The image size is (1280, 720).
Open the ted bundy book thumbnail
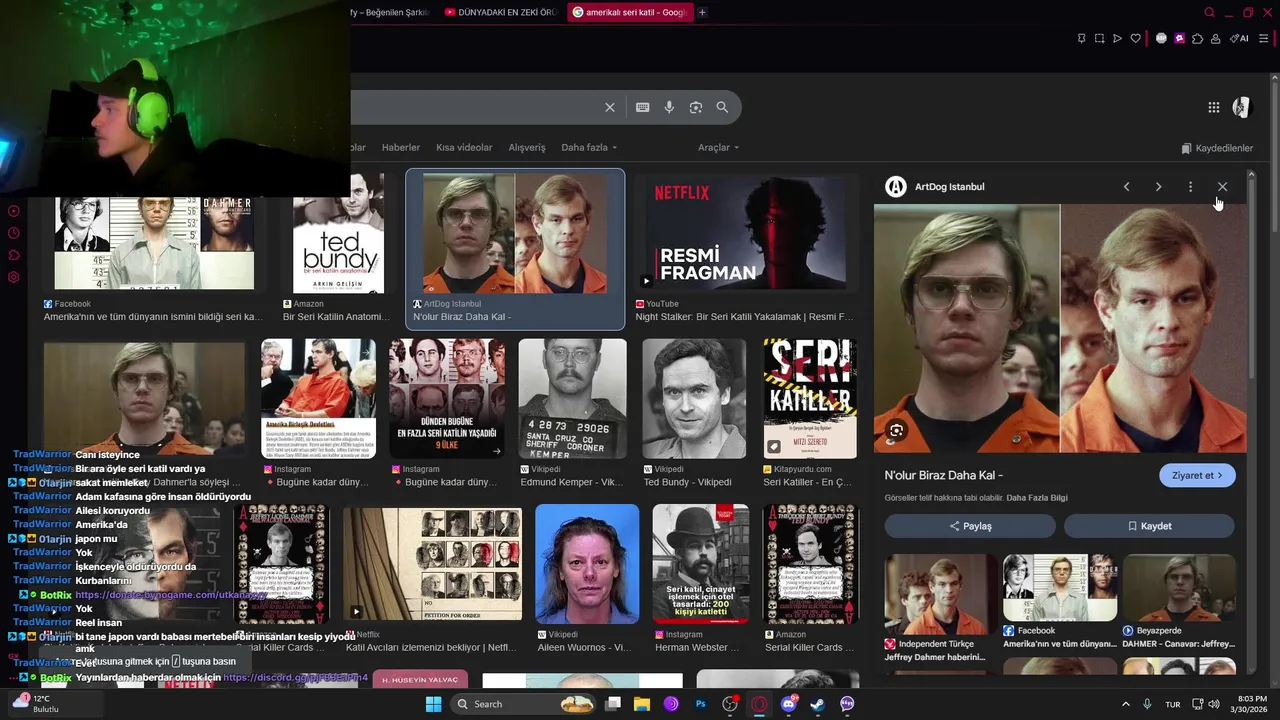pos(338,233)
